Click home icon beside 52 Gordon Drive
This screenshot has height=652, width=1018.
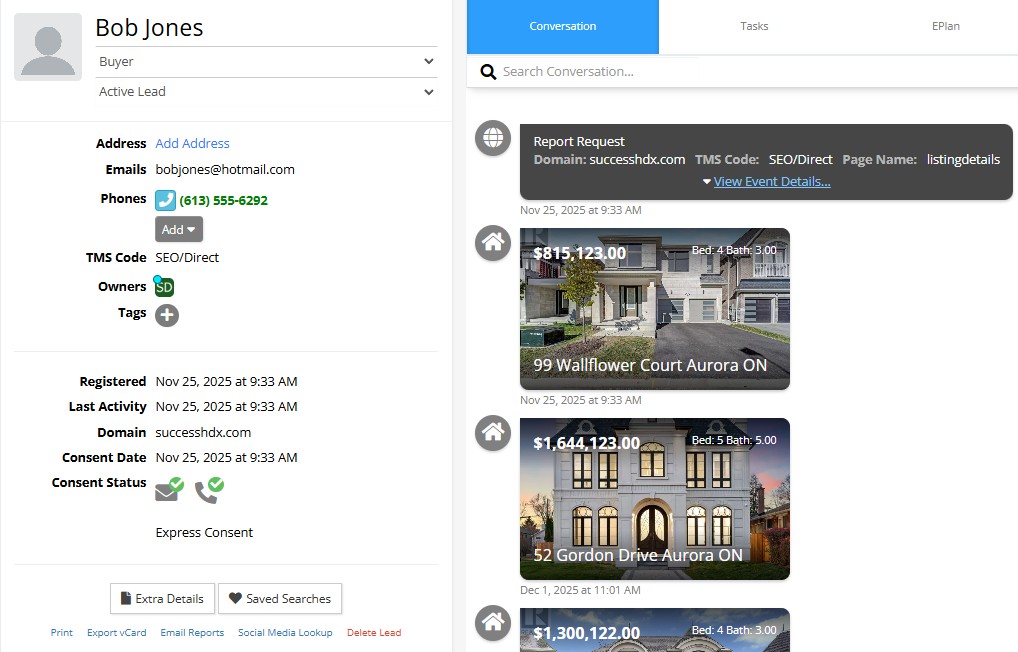492,433
